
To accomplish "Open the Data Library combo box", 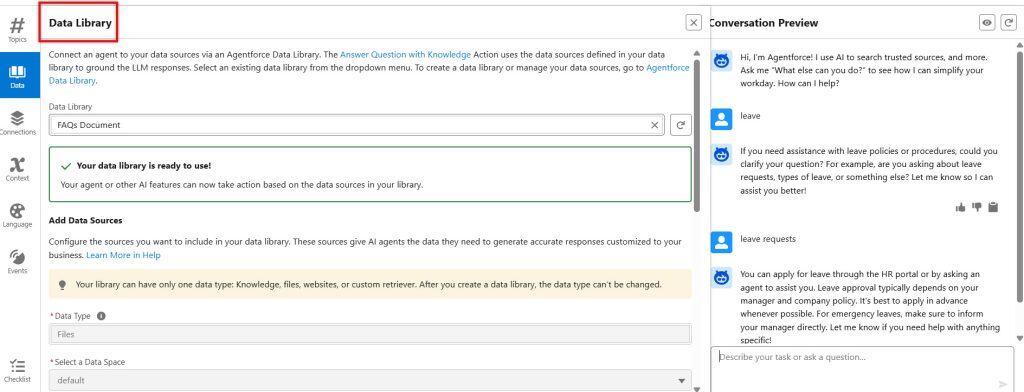I will tap(357, 125).
